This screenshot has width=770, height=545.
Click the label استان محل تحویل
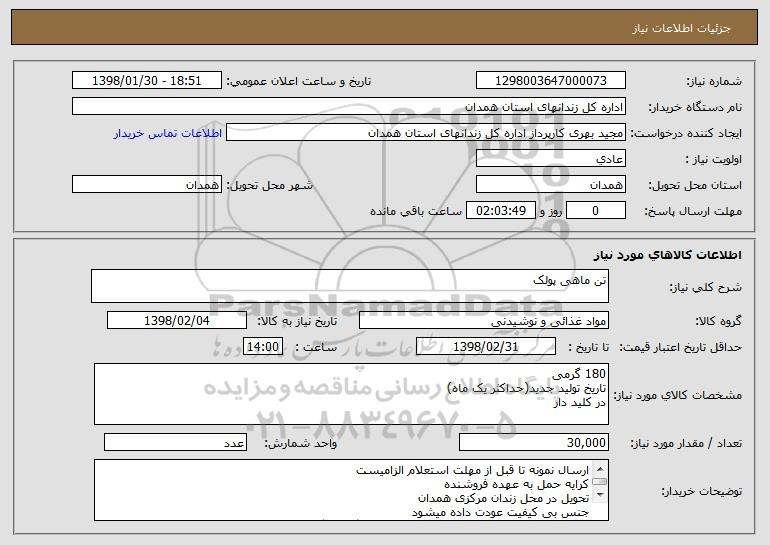[x=695, y=185]
